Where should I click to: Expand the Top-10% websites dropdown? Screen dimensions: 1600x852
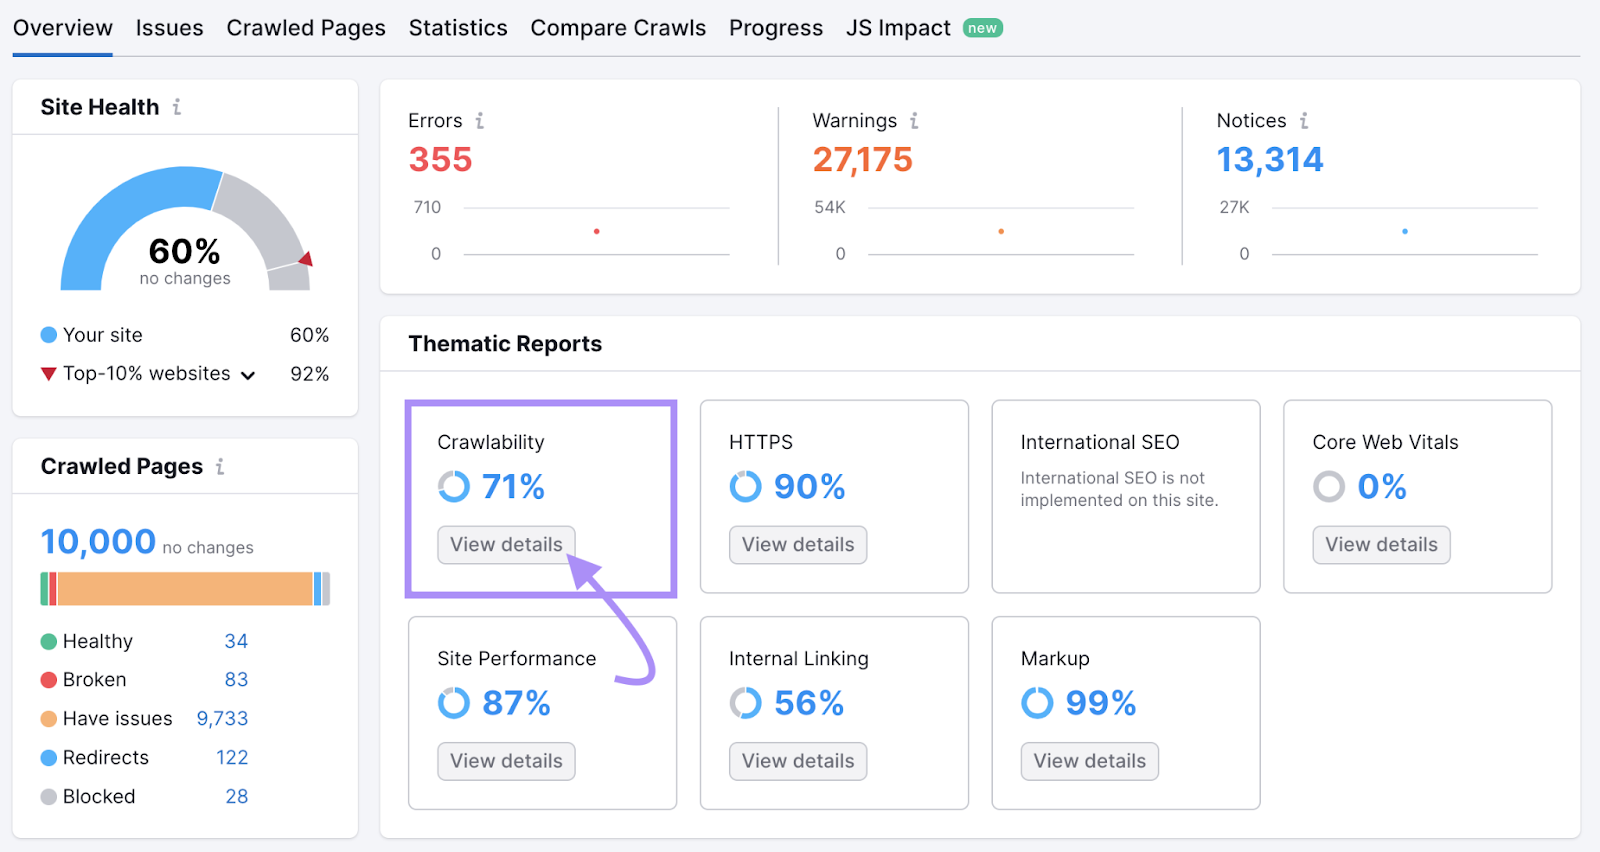point(248,375)
